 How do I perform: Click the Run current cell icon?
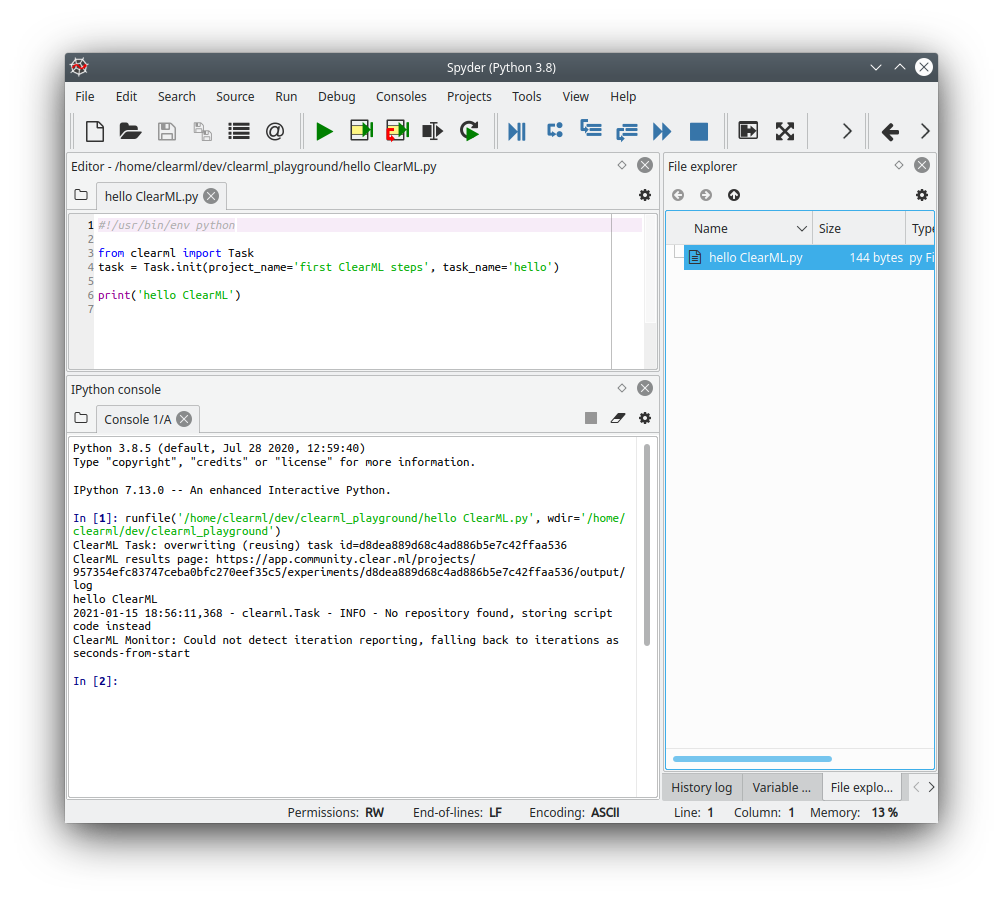360,131
